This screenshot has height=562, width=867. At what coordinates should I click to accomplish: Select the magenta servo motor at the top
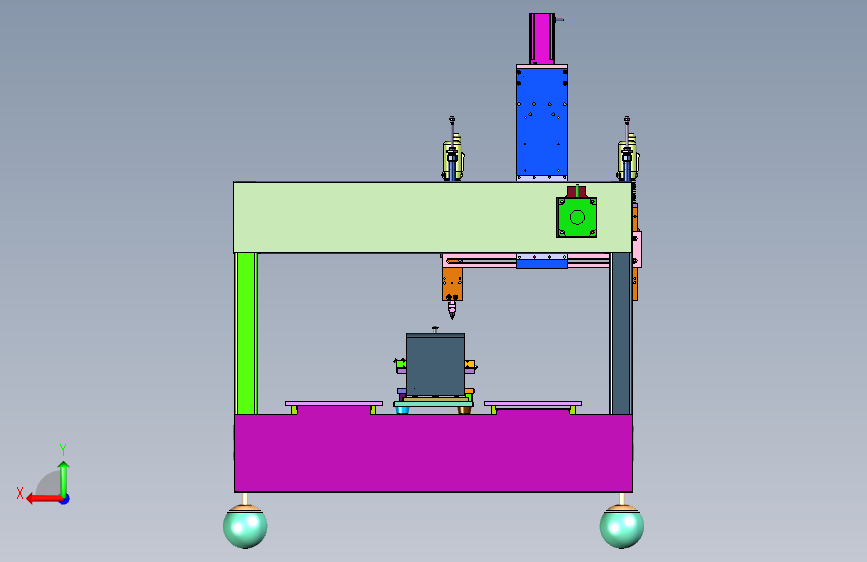tap(542, 39)
